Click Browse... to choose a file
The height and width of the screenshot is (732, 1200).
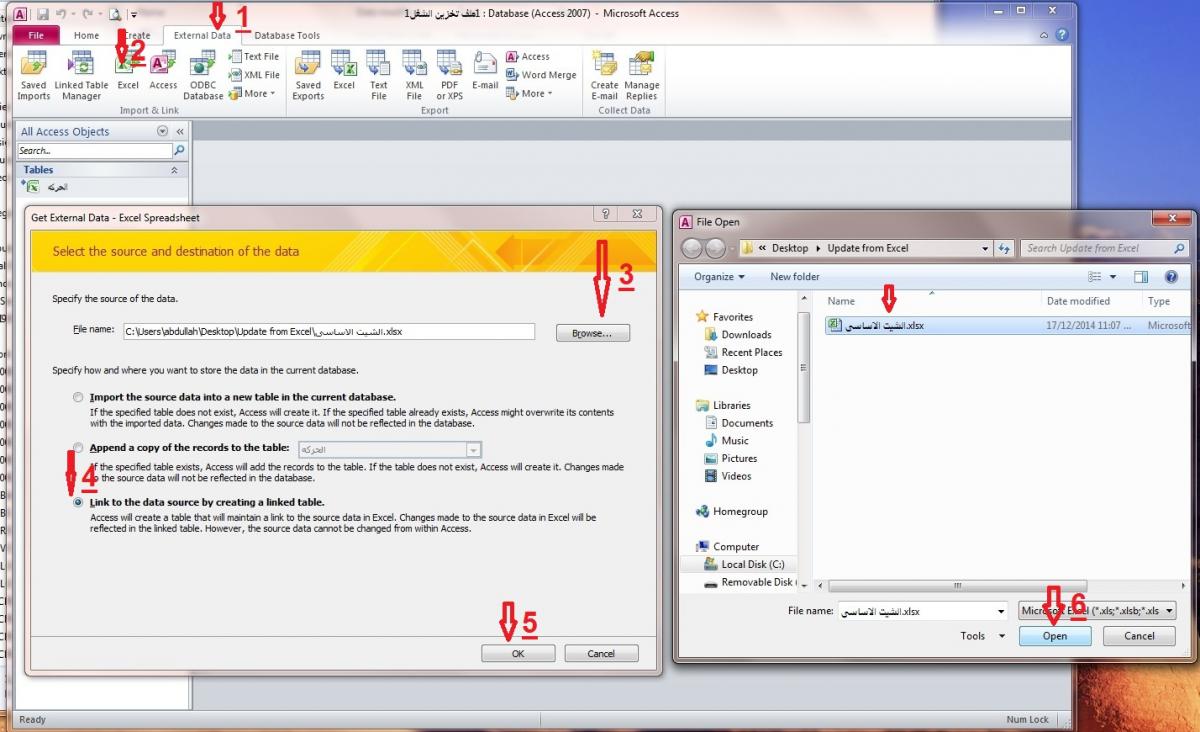click(x=593, y=333)
